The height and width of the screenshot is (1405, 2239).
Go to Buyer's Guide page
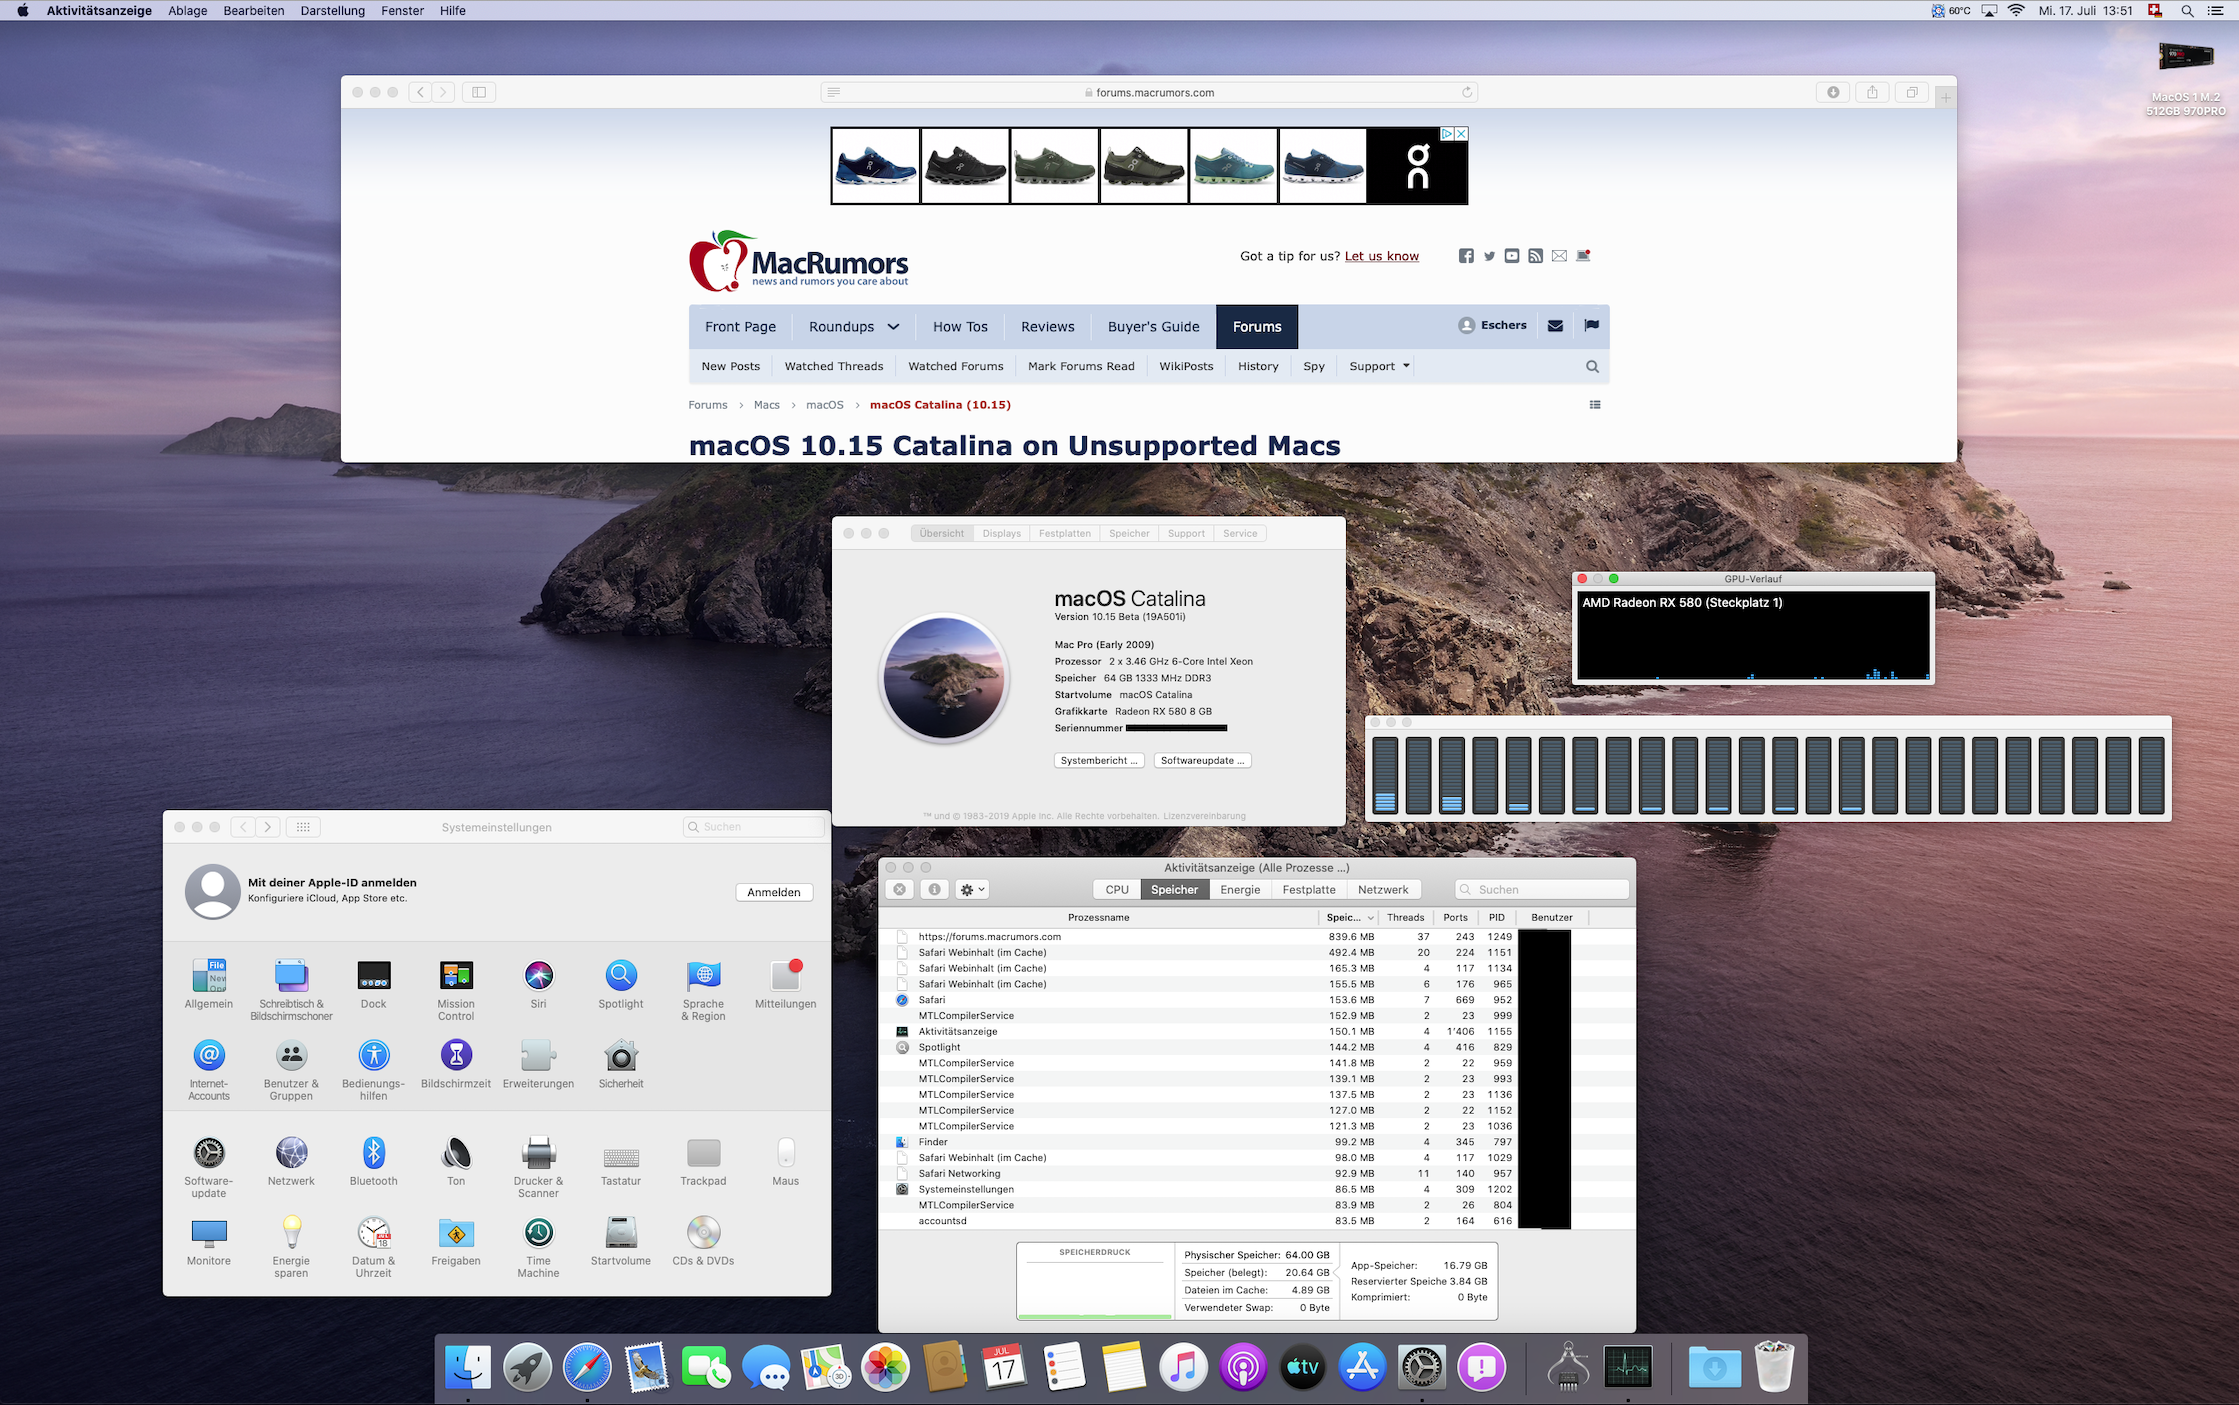1153,327
